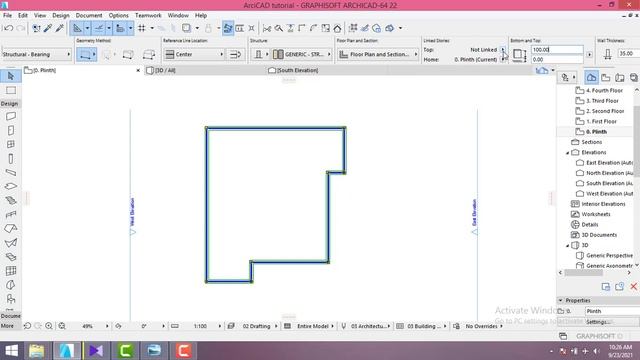Select the Railing tool in toolbox
The height and width of the screenshot is (360, 640).
pyautogui.click(x=11, y=214)
